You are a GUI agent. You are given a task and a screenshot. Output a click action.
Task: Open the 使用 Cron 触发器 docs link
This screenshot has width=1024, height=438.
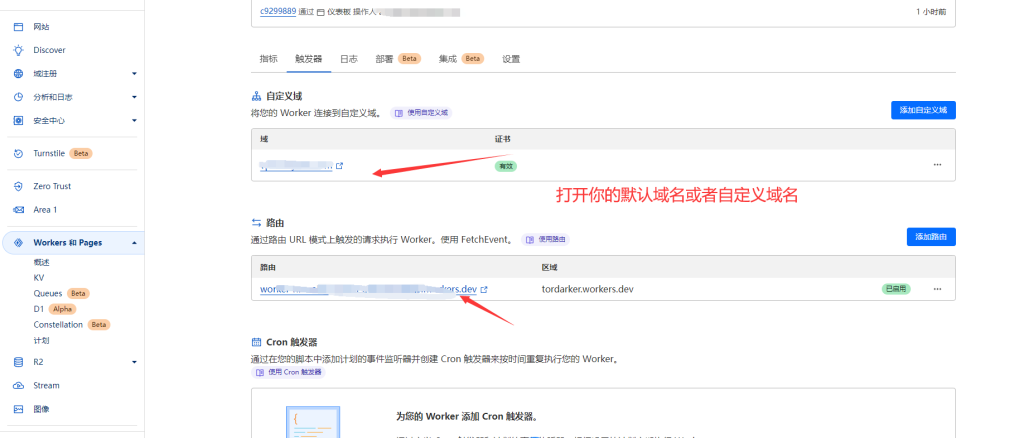point(289,372)
